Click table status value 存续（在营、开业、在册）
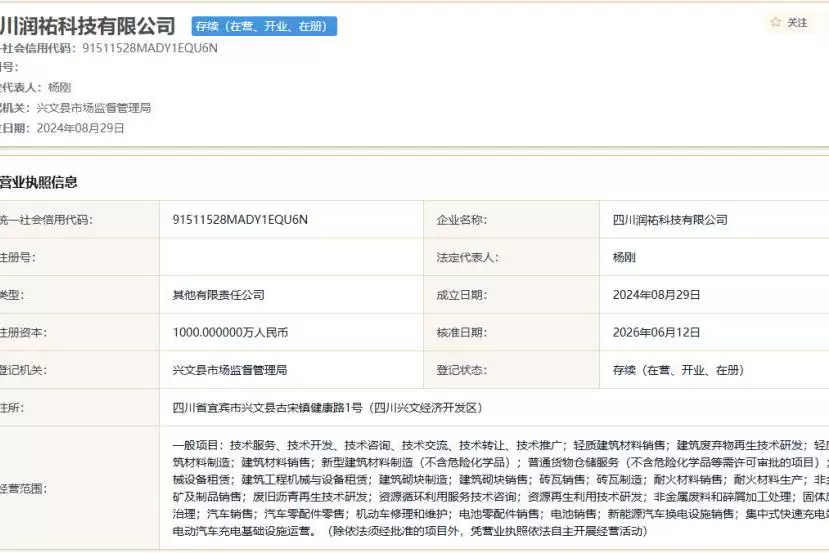 coord(678,370)
